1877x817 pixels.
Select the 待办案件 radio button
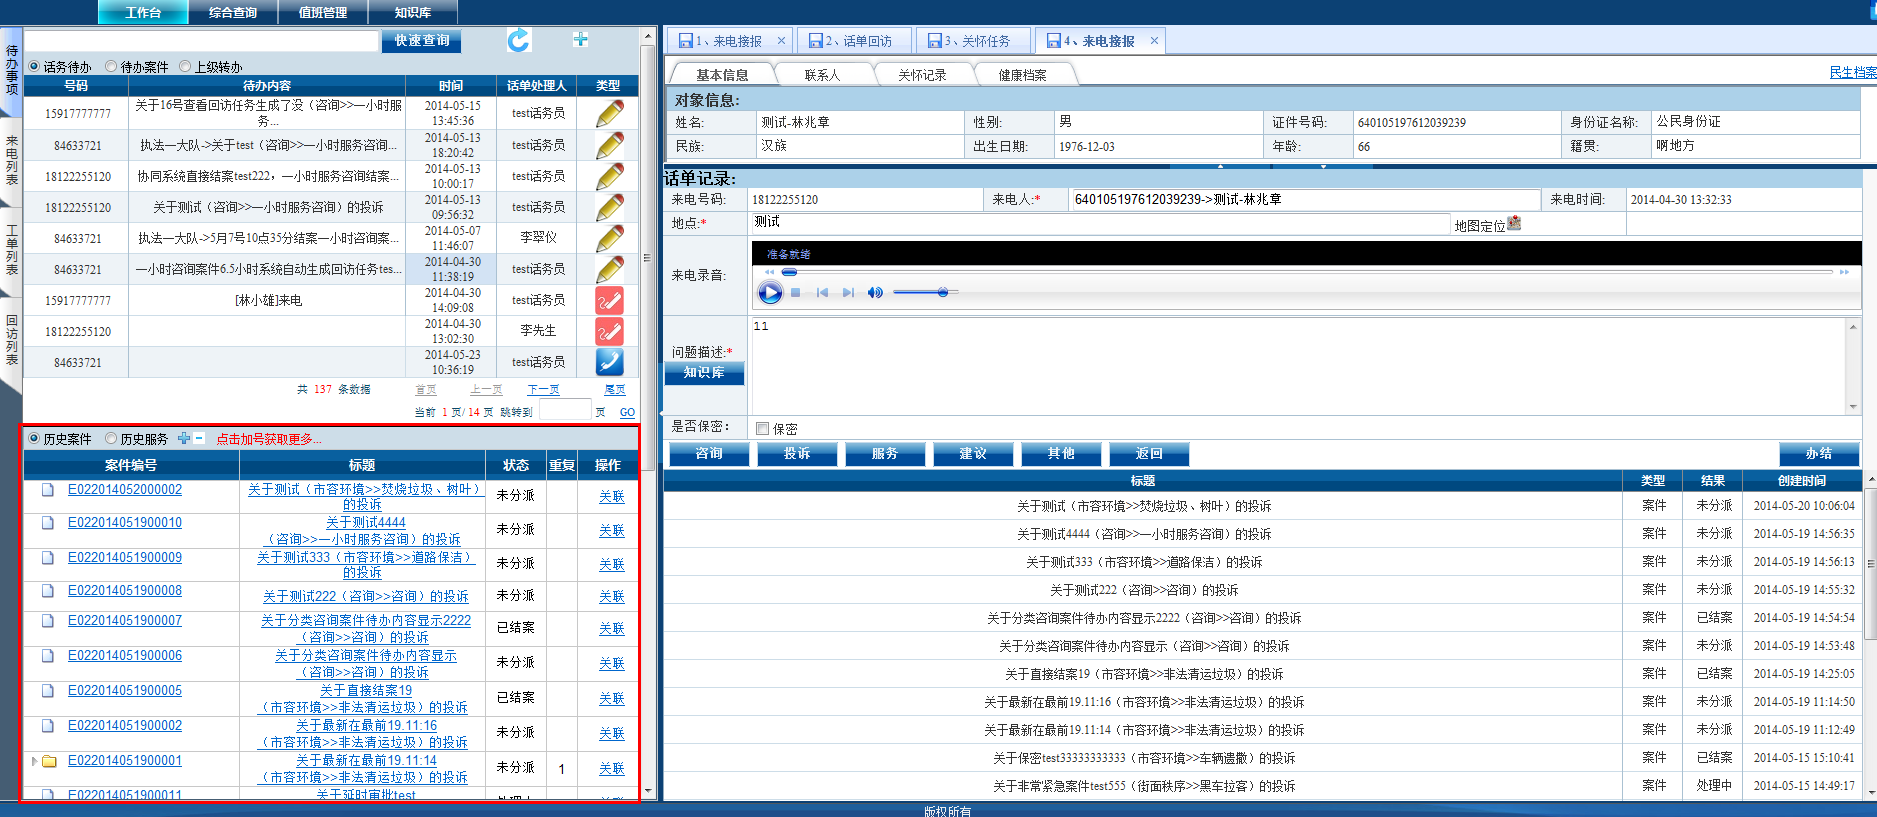(x=111, y=67)
